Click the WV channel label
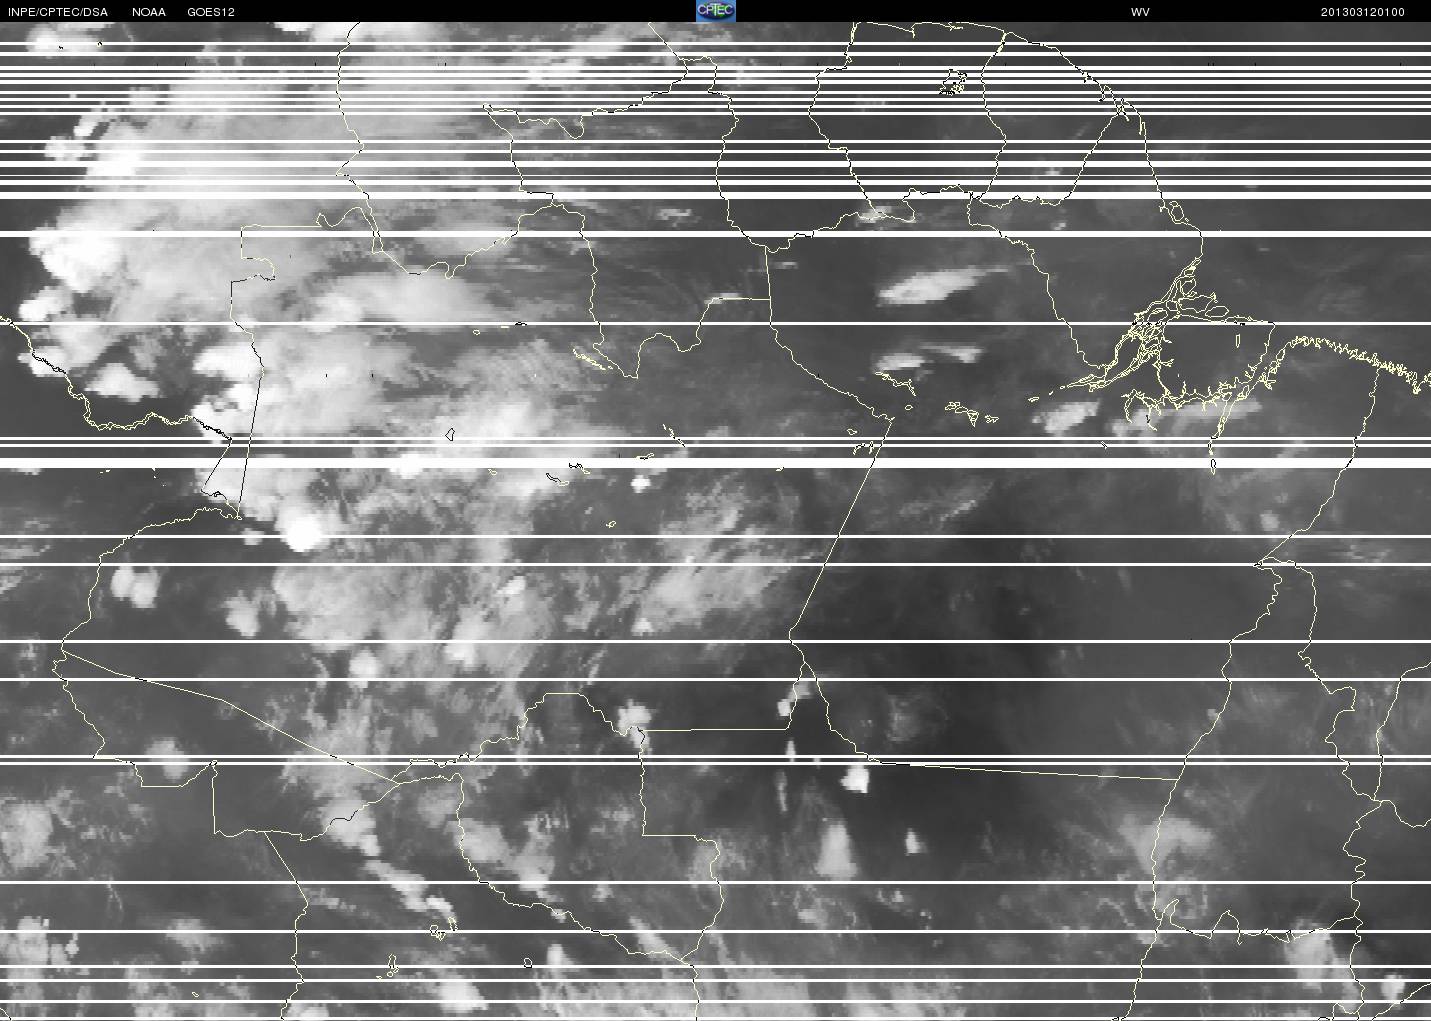The width and height of the screenshot is (1431, 1021). (1140, 12)
